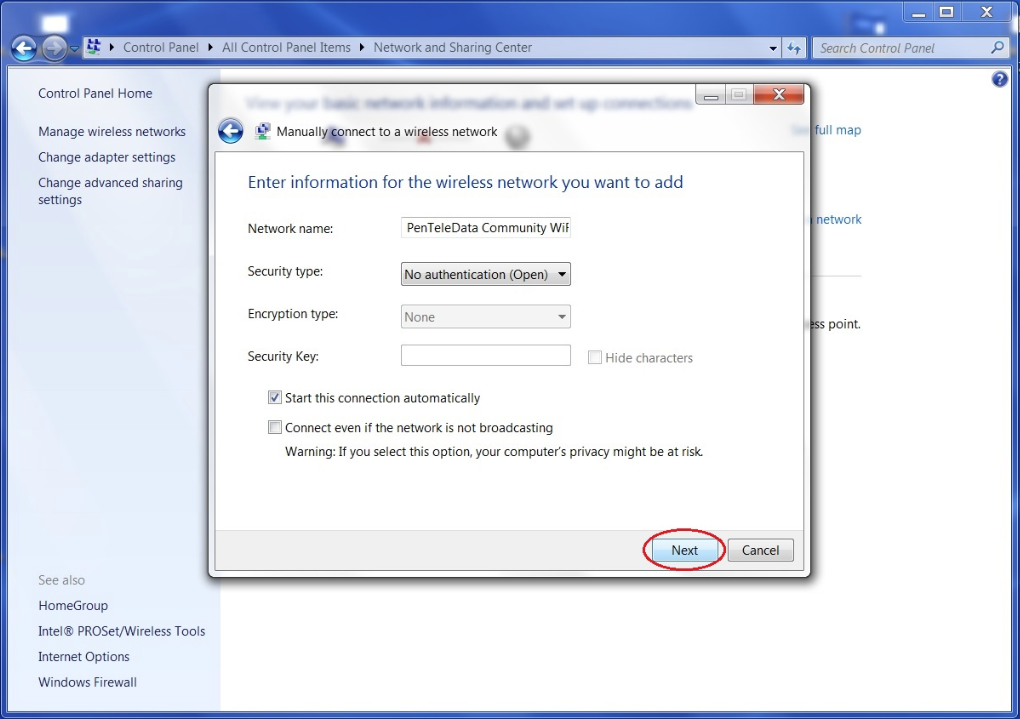Click the Security Key input field

[485, 355]
